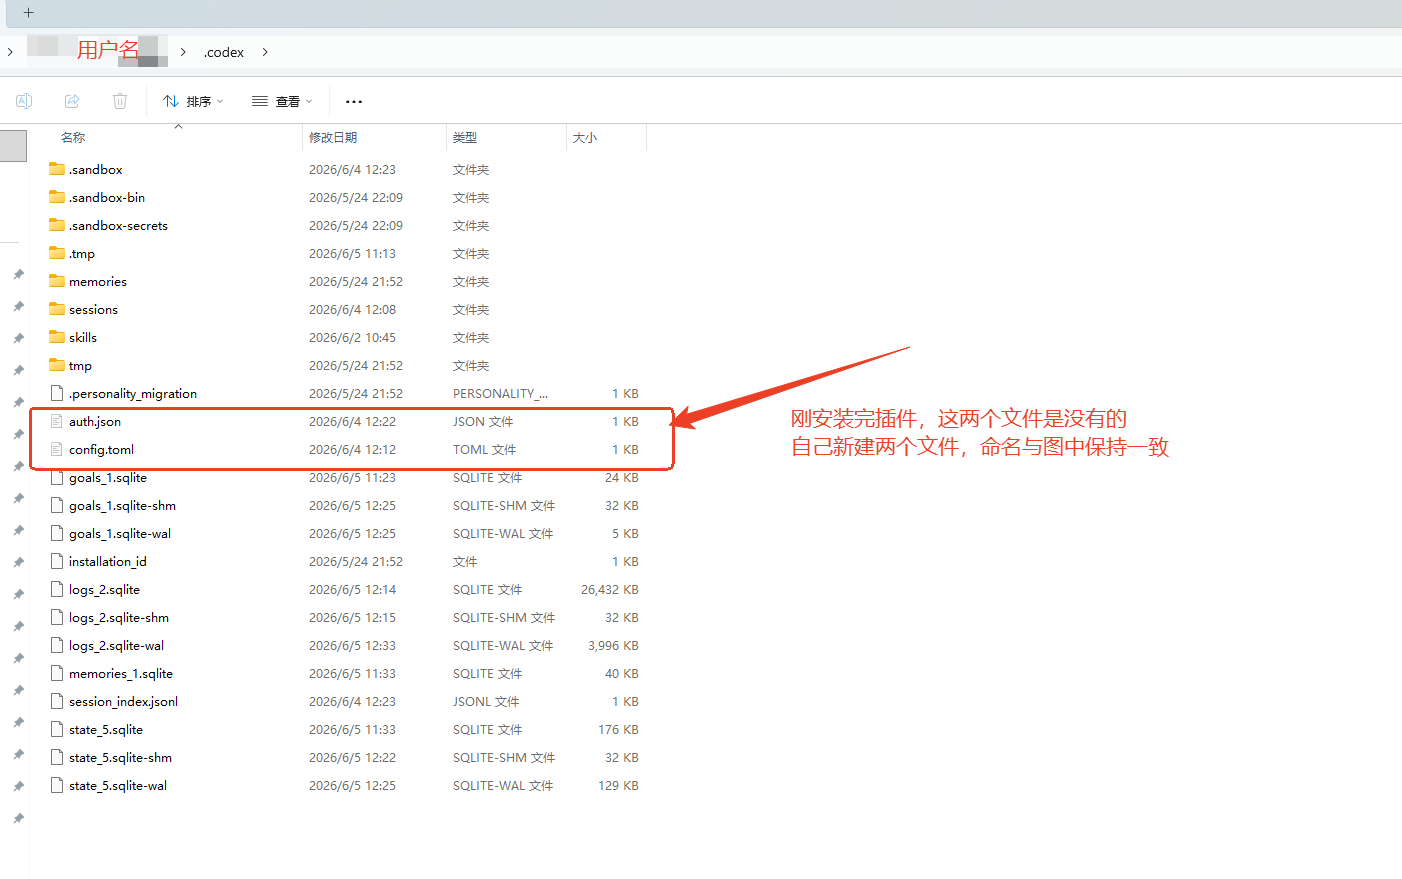Viewport: 1402px width, 879px height.
Task: Select the .tmp folder icon
Action: tap(57, 253)
